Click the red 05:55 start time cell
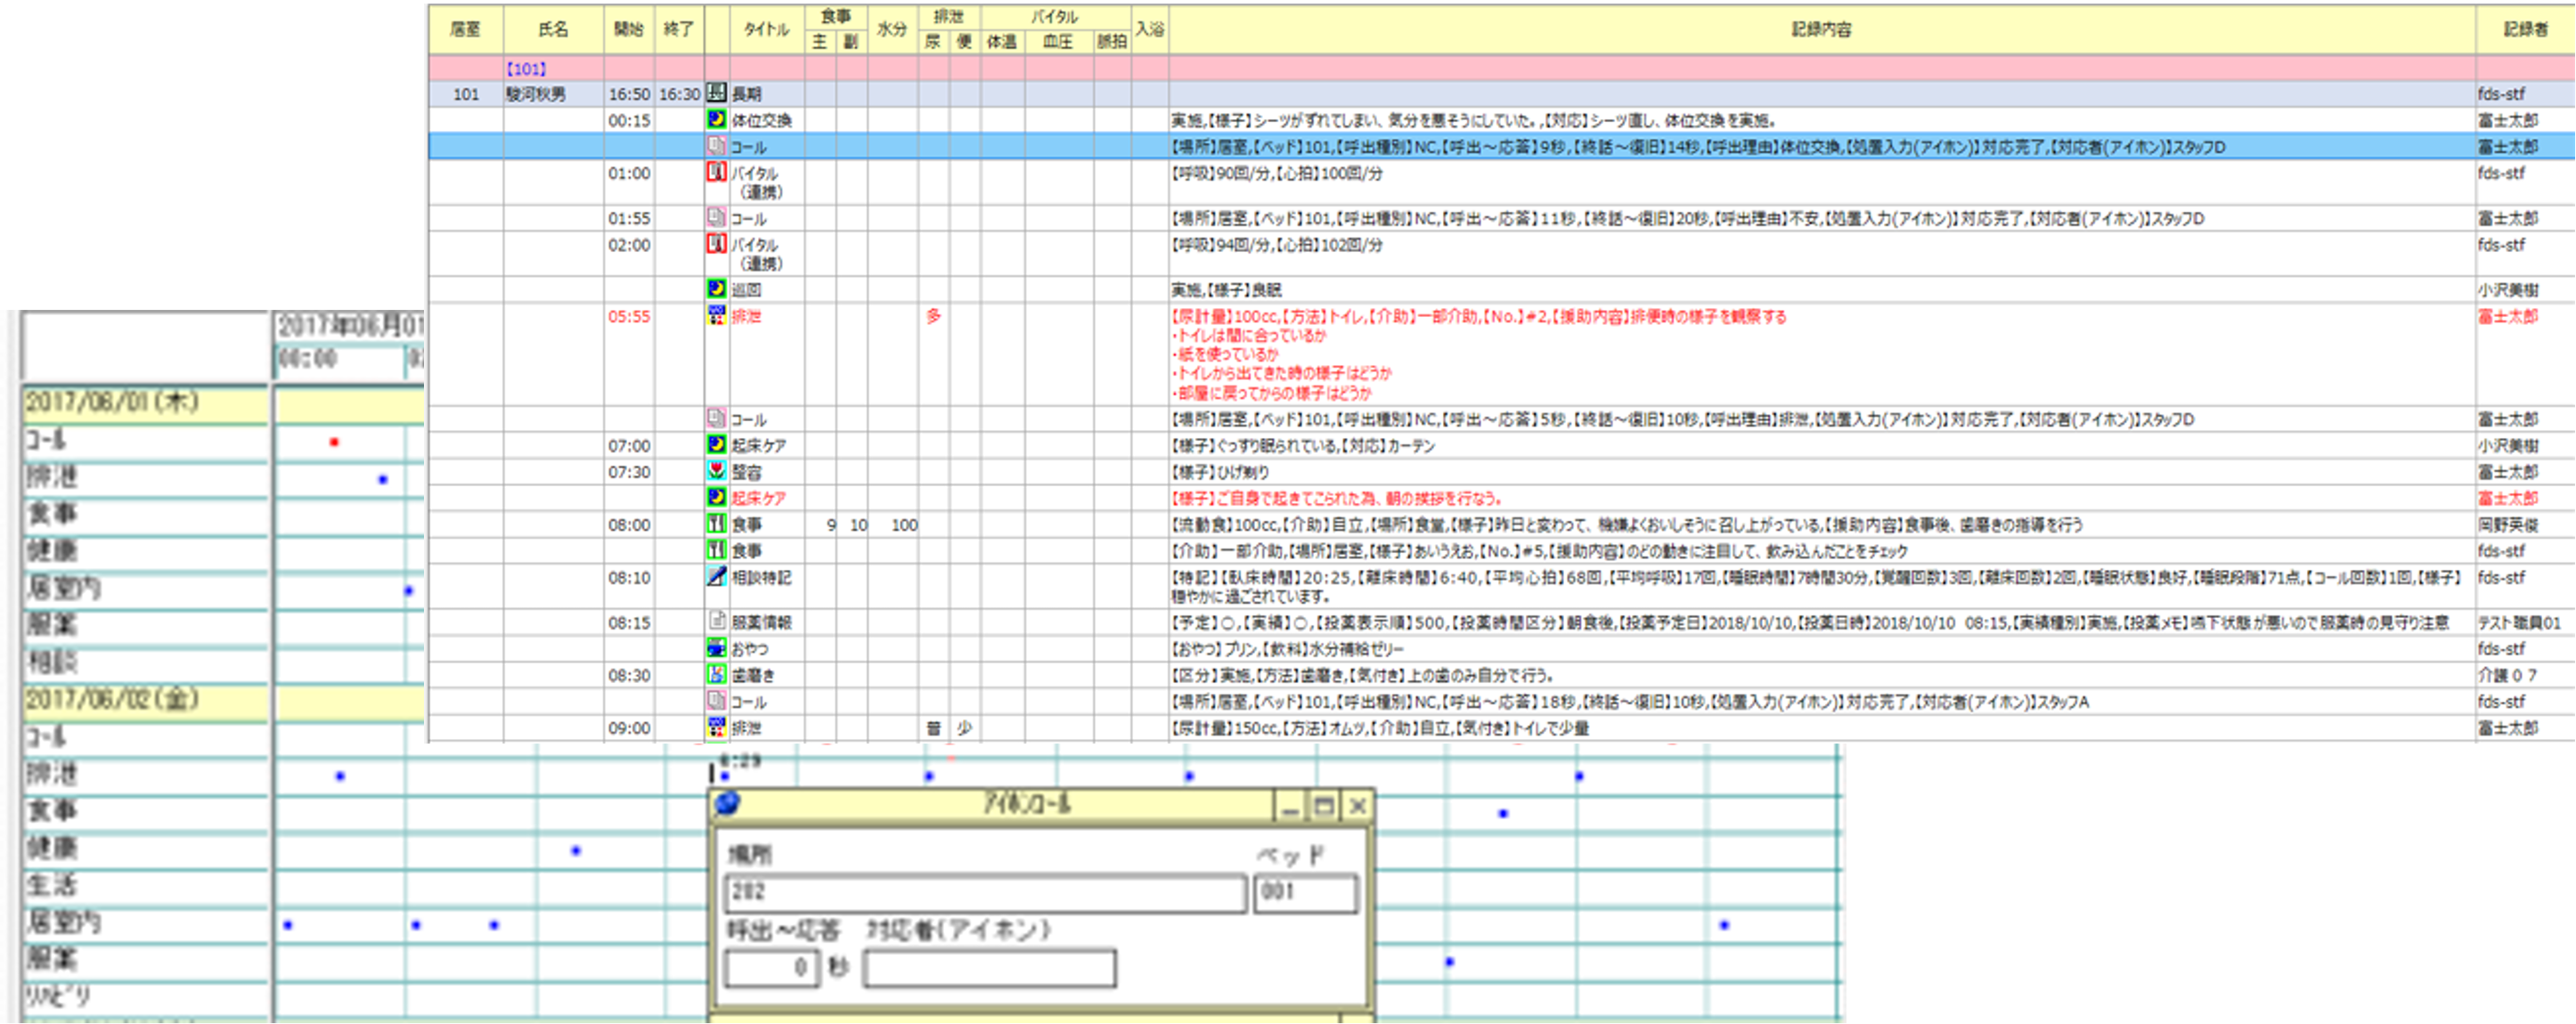 coord(629,316)
